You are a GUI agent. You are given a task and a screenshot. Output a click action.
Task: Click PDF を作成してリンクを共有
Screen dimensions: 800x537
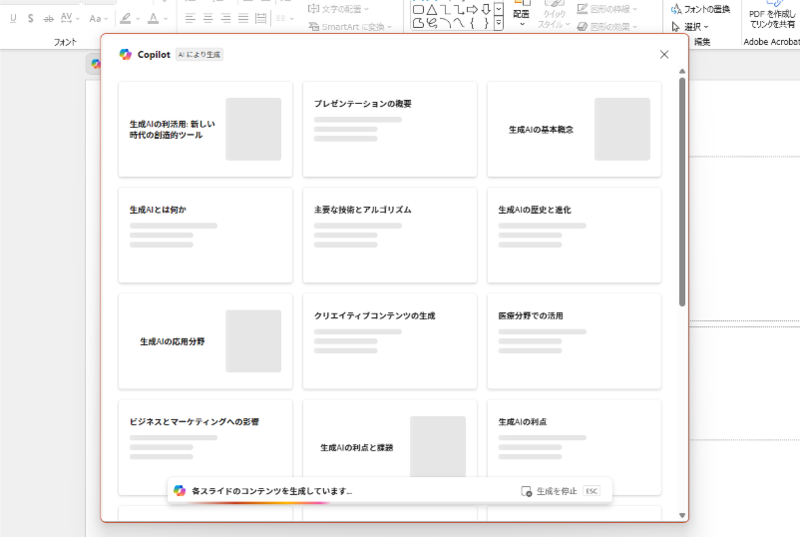pos(771,15)
